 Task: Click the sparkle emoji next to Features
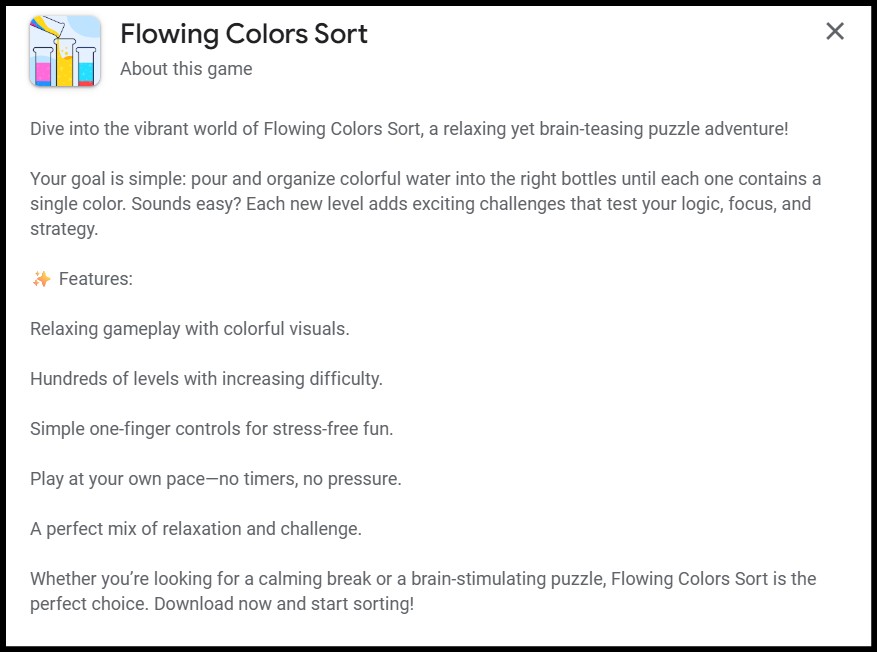41,279
